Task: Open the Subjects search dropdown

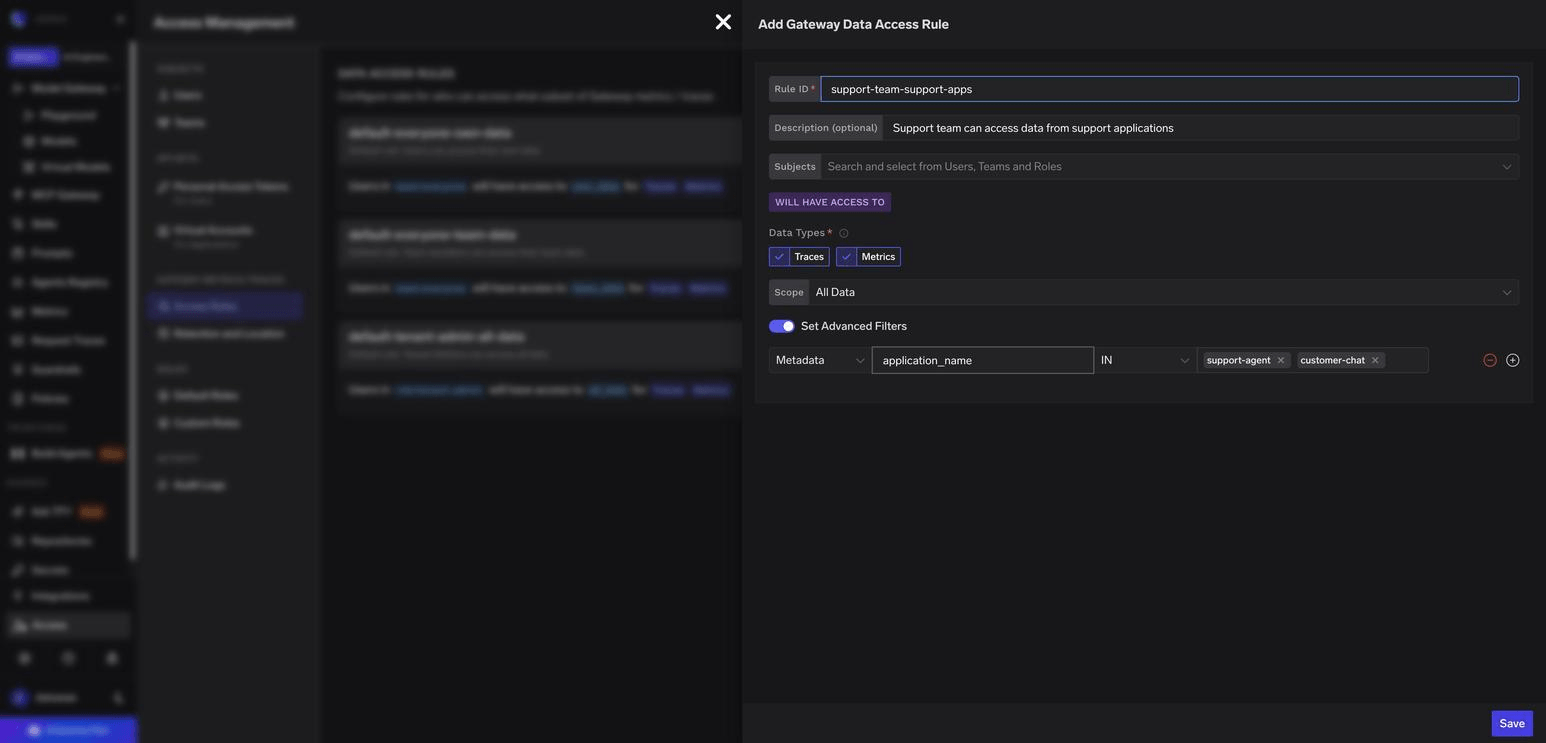Action: click(x=1169, y=167)
